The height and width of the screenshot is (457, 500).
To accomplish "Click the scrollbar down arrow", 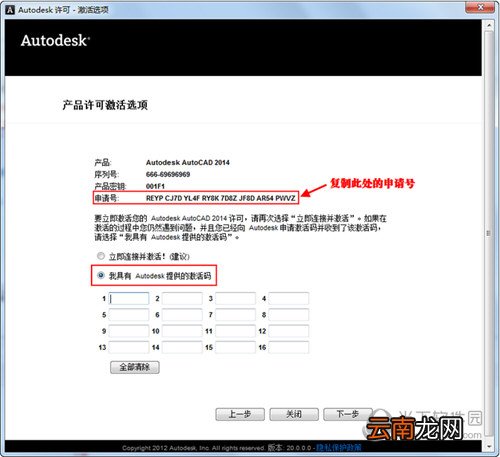I will click(489, 446).
